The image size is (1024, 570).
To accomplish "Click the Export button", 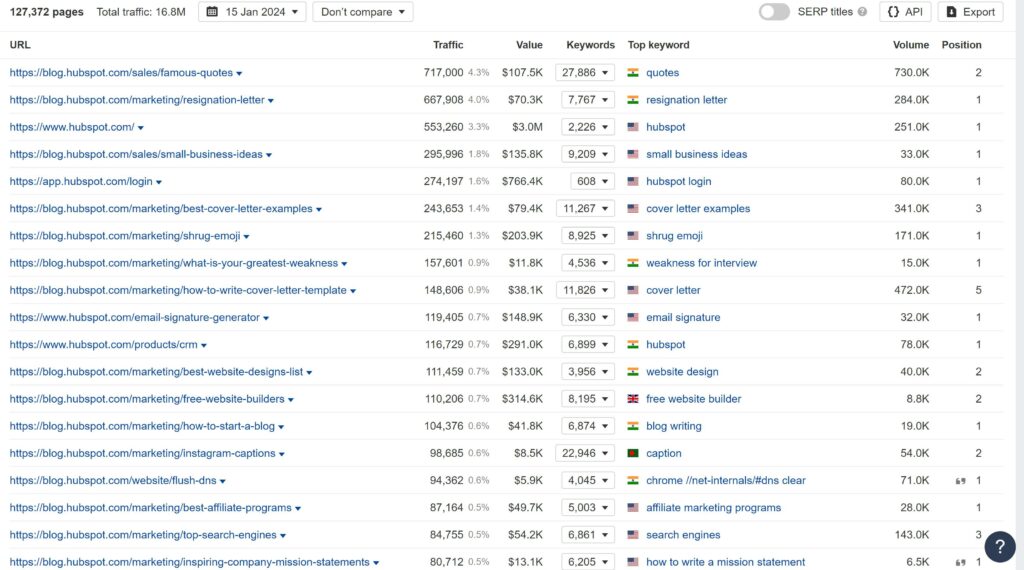I will (970, 12).
